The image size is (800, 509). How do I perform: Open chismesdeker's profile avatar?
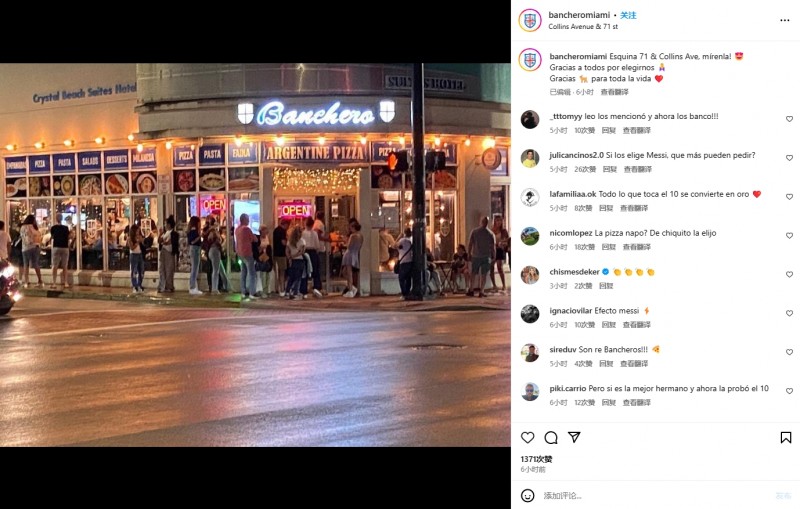pyautogui.click(x=530, y=275)
